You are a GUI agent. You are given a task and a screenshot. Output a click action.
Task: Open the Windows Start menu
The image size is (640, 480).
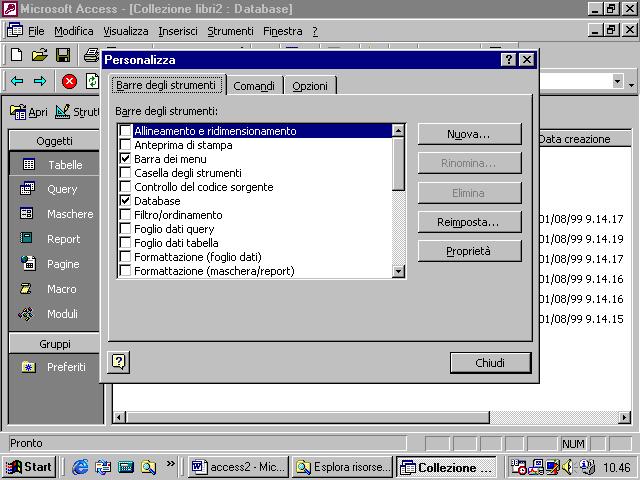coord(29,467)
